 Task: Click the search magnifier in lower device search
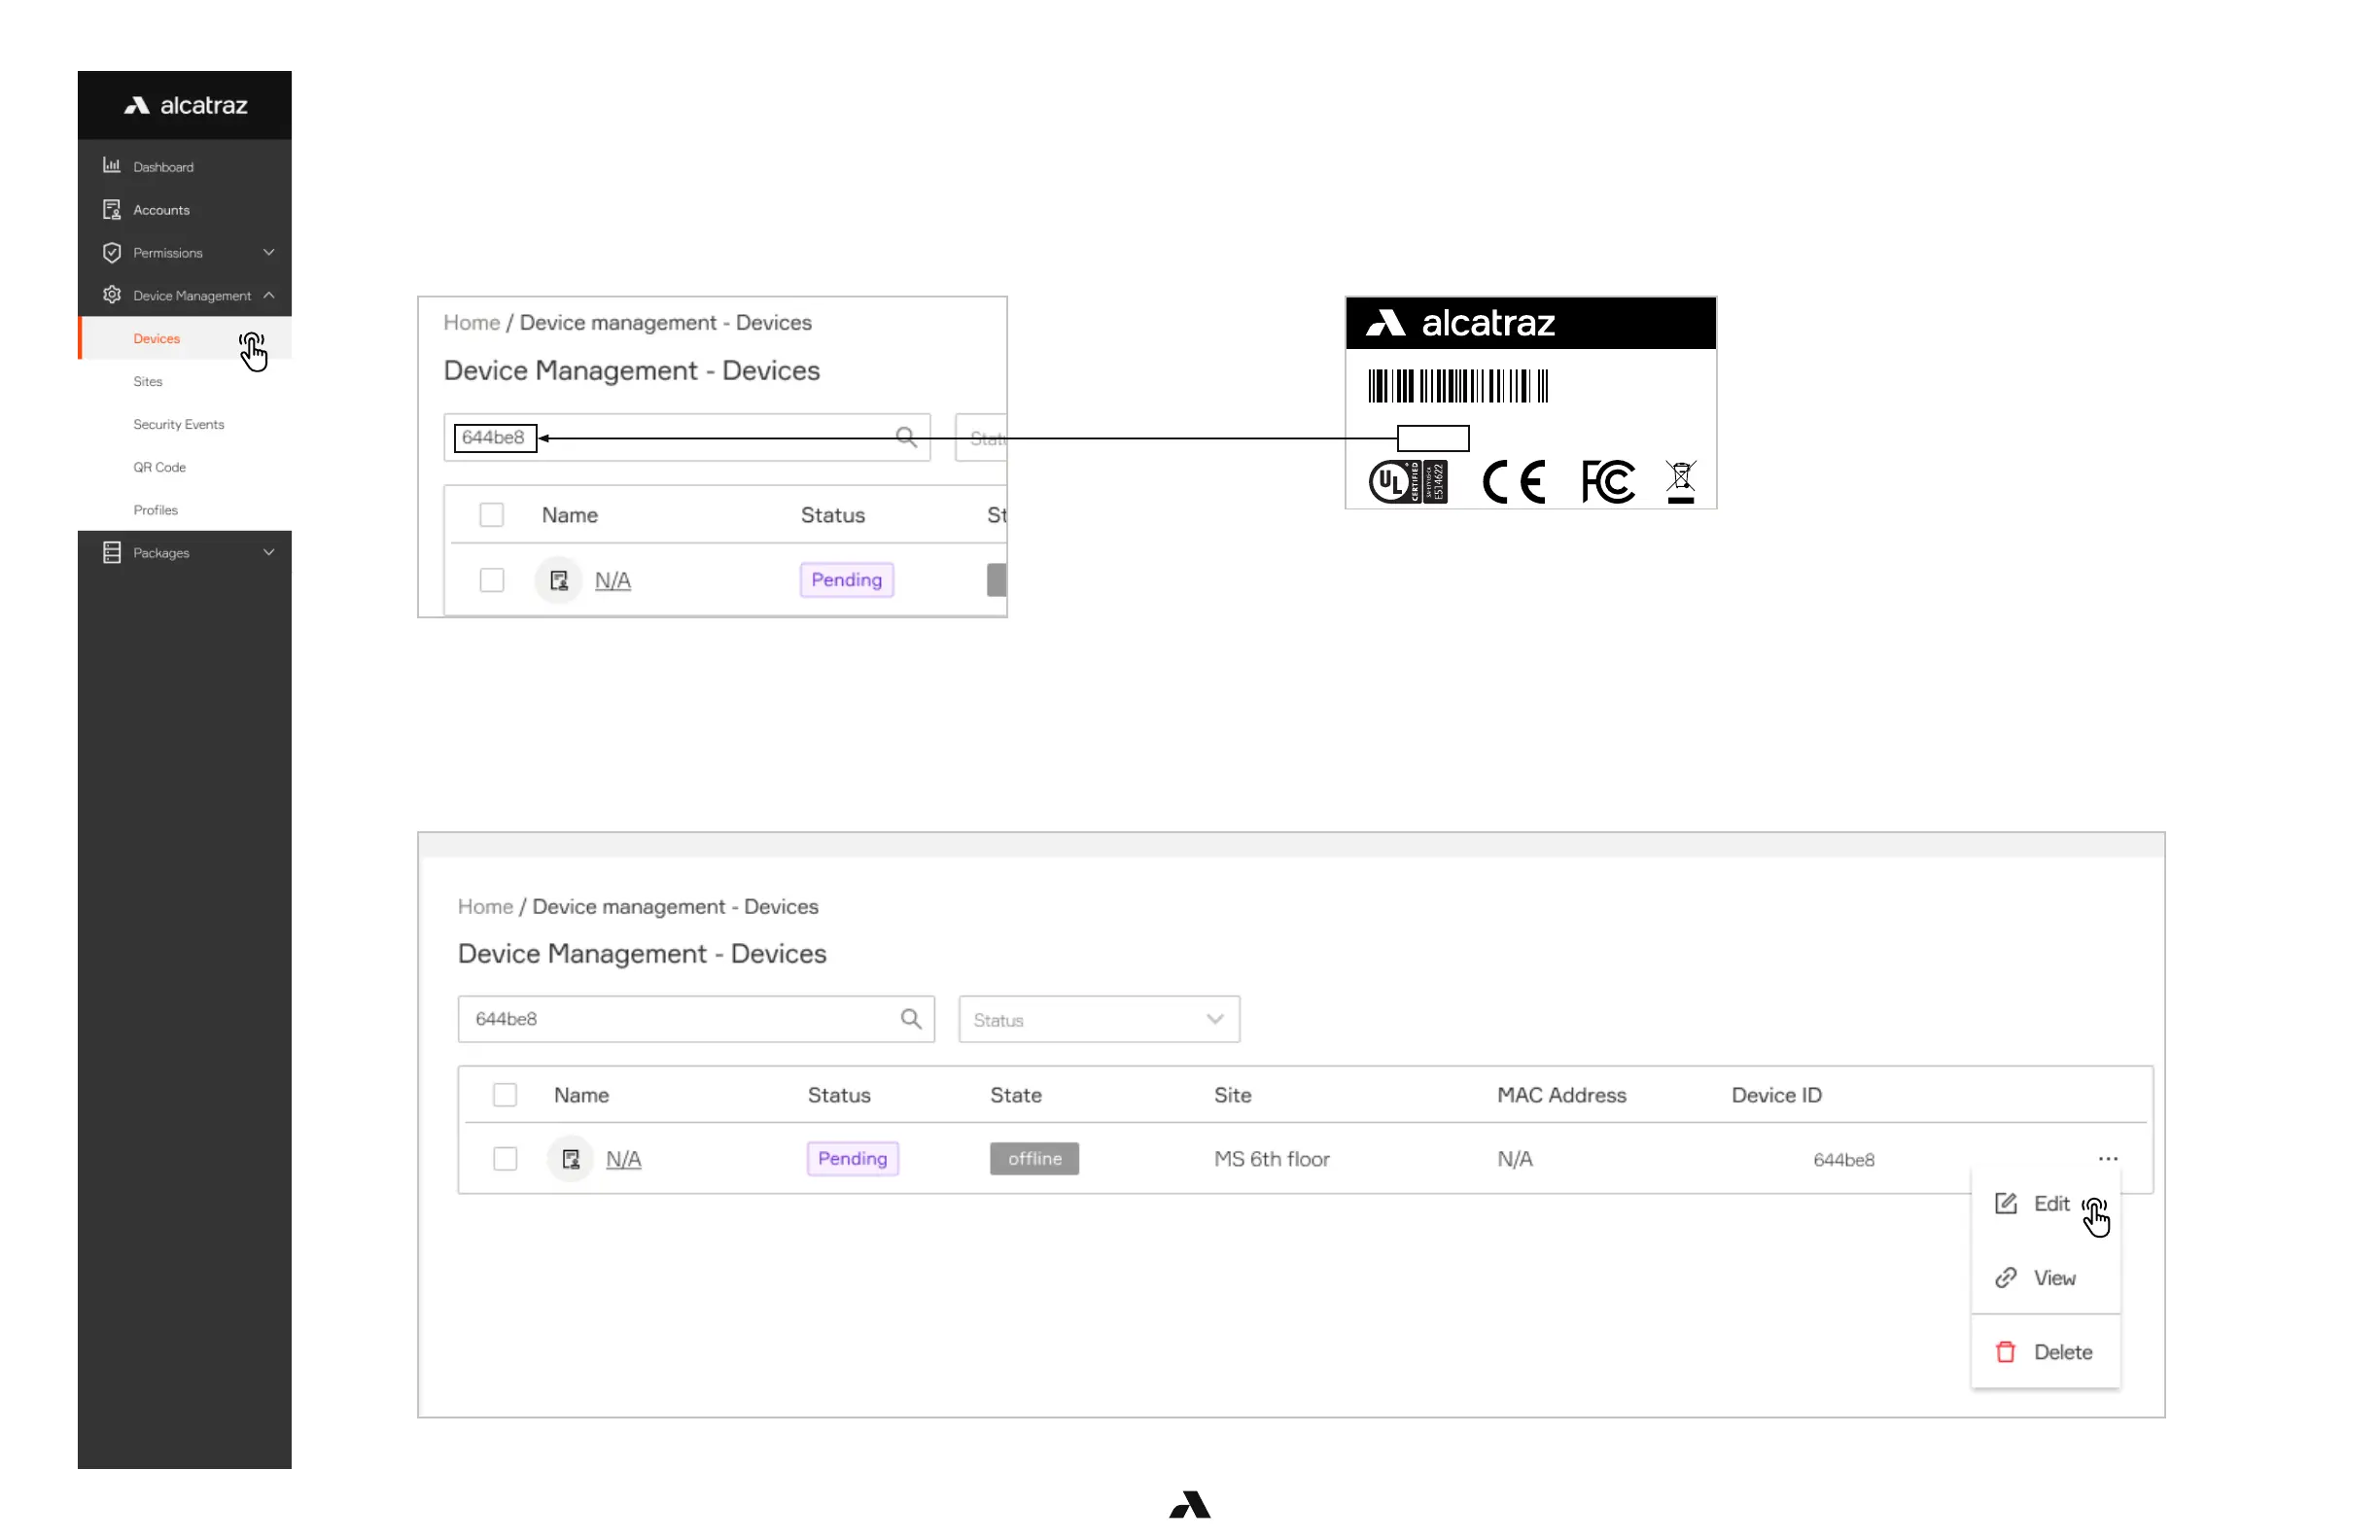tap(910, 1019)
